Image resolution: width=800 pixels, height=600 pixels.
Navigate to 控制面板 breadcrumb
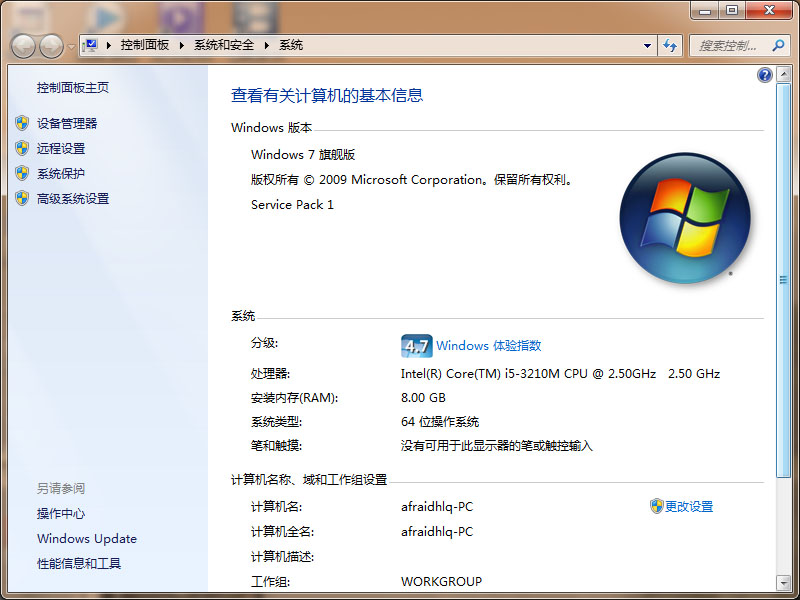(144, 45)
